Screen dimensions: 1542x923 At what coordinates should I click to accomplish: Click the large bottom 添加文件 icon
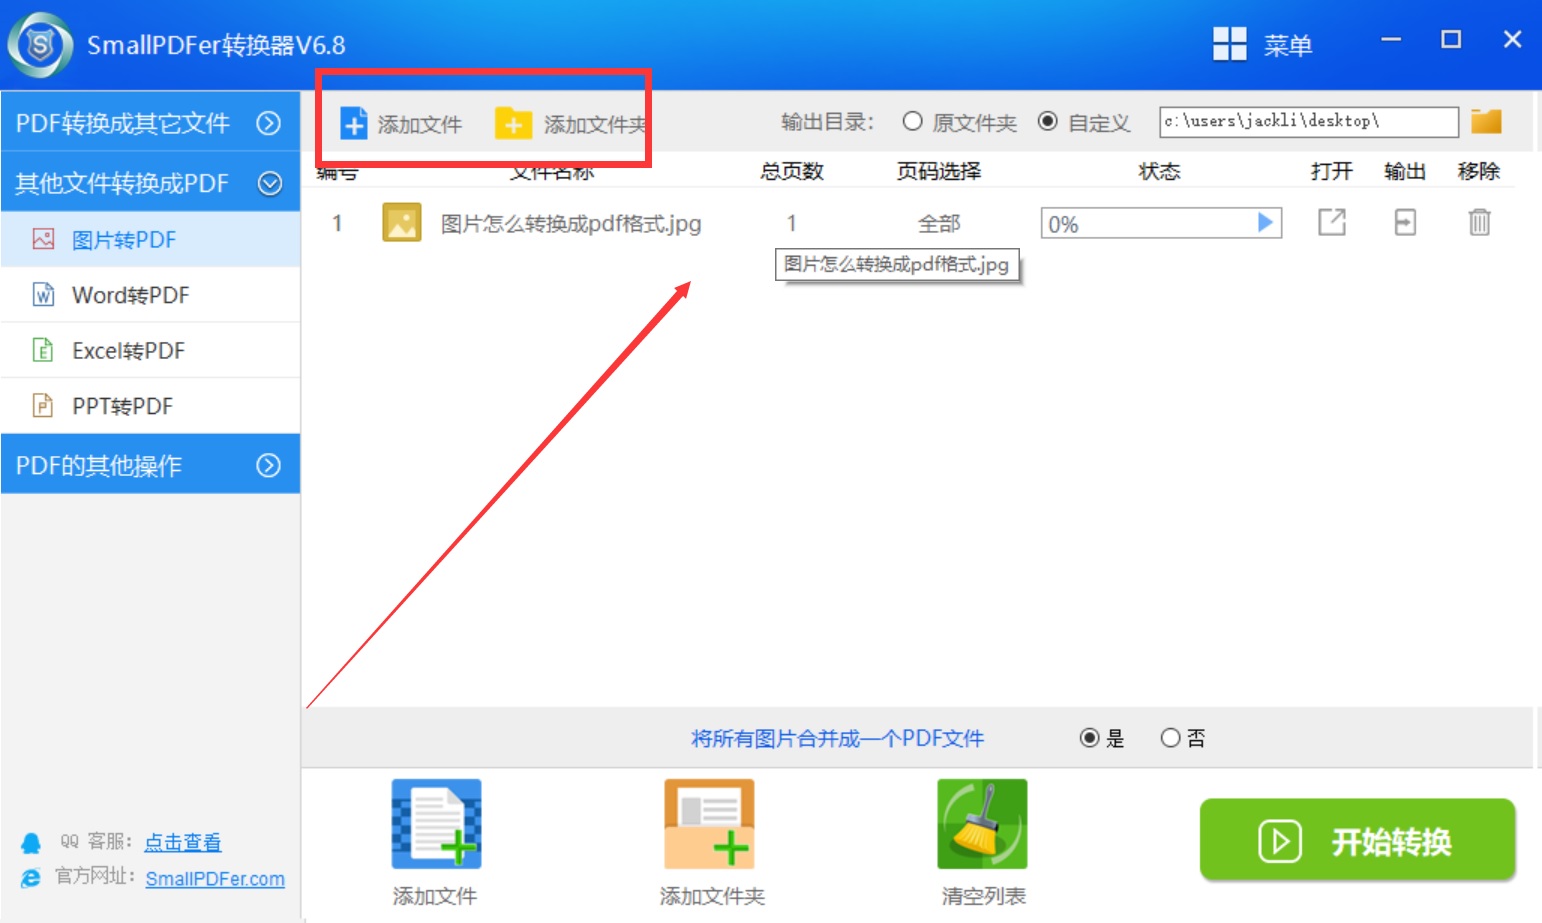tap(436, 824)
